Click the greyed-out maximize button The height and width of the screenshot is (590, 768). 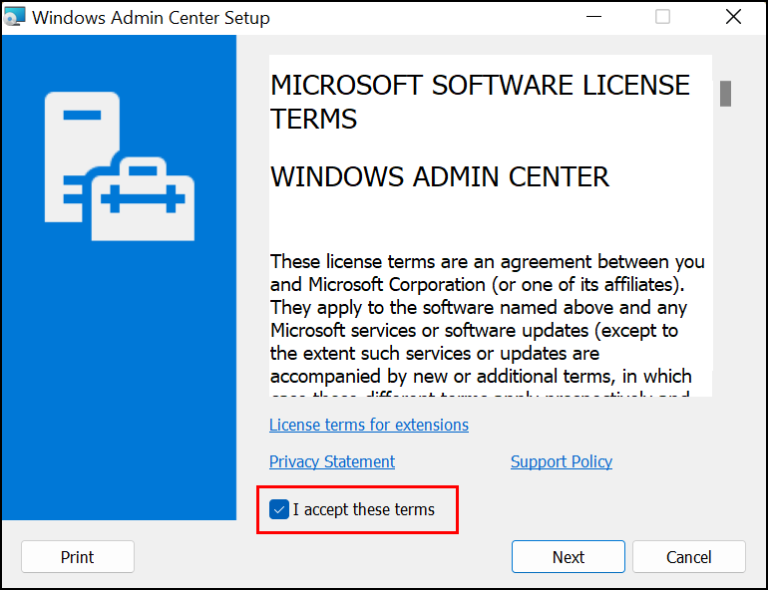(663, 18)
